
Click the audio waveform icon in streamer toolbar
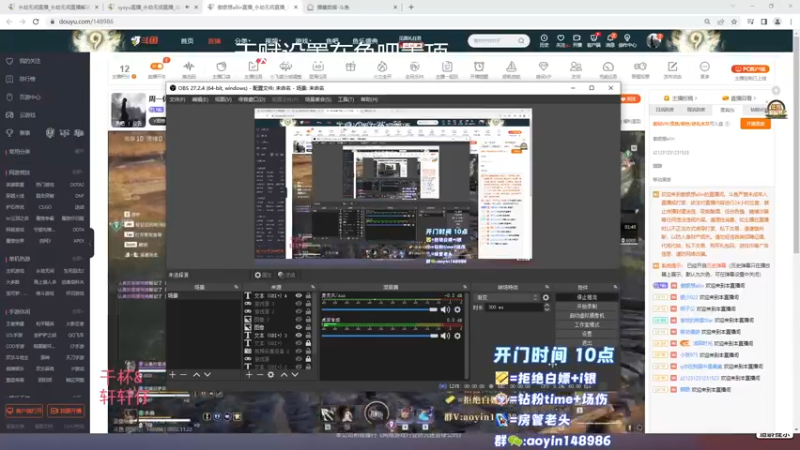(x=189, y=67)
